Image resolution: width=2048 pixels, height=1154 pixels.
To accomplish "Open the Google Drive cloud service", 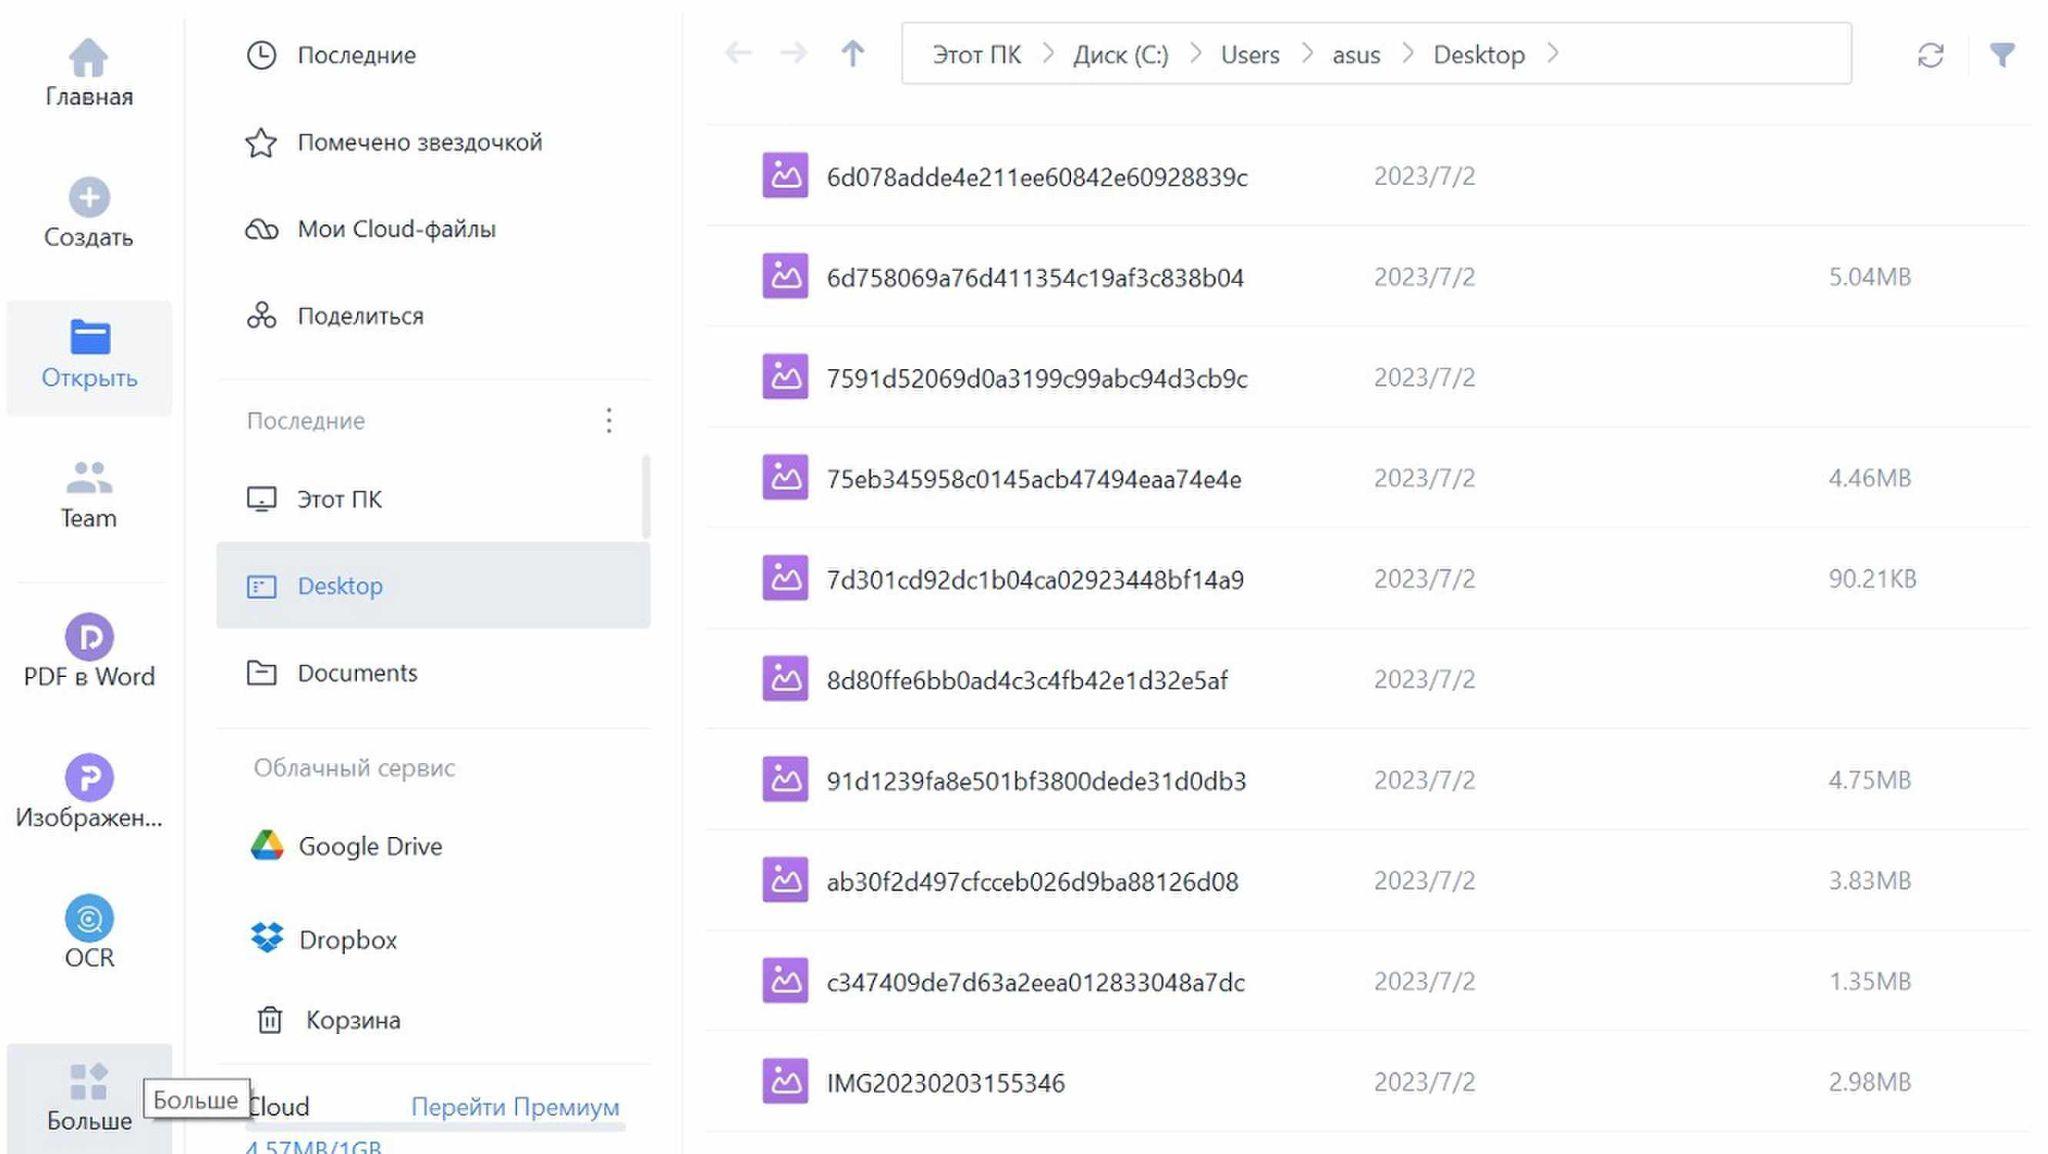I will [369, 846].
